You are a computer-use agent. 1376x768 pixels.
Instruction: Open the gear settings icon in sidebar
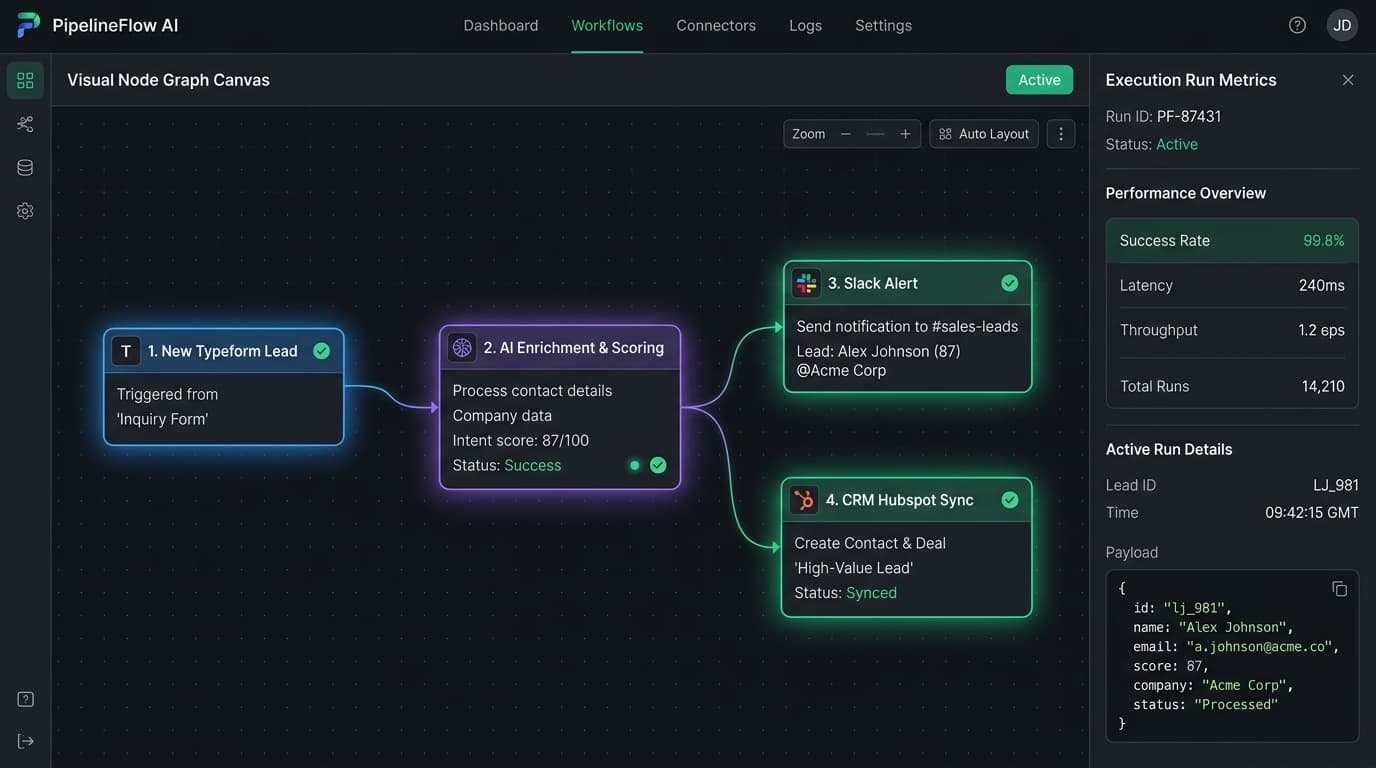[x=25, y=211]
